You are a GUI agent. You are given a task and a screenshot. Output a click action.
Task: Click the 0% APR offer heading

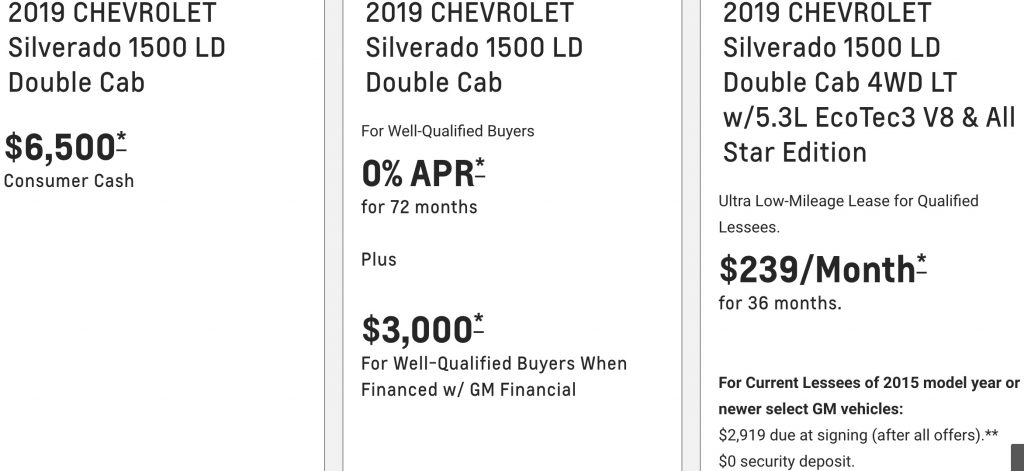coord(418,173)
